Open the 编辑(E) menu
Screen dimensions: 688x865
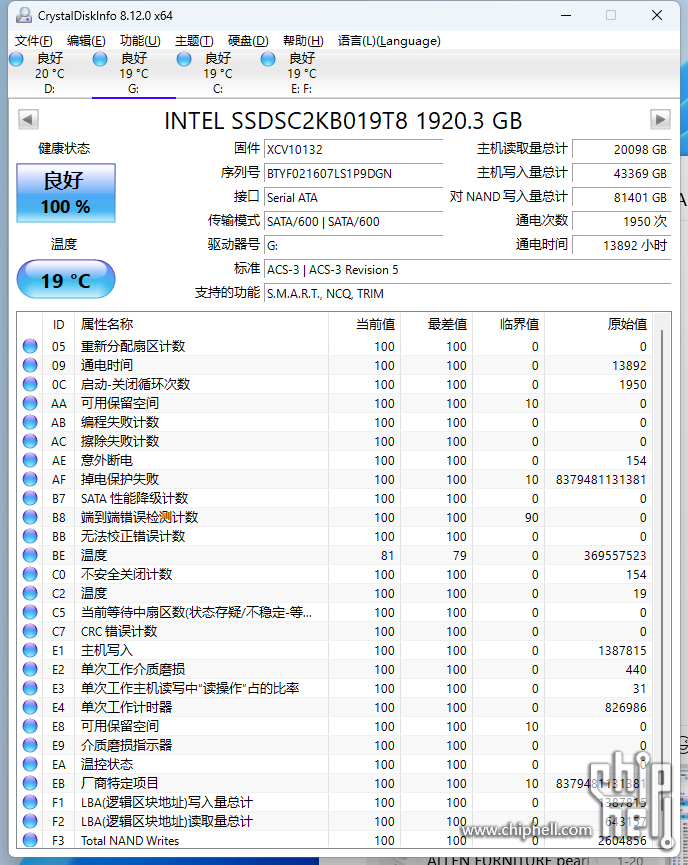[86, 41]
